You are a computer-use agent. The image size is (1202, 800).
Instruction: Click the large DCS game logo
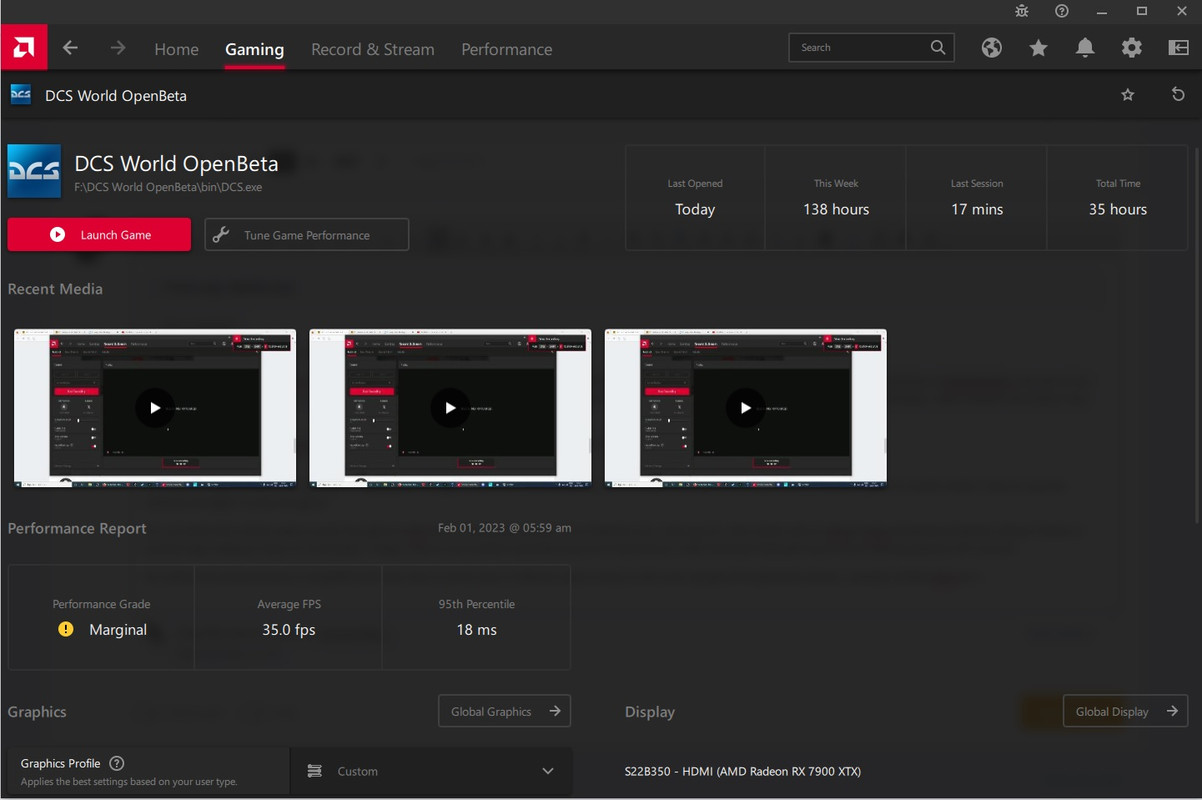[x=34, y=171]
